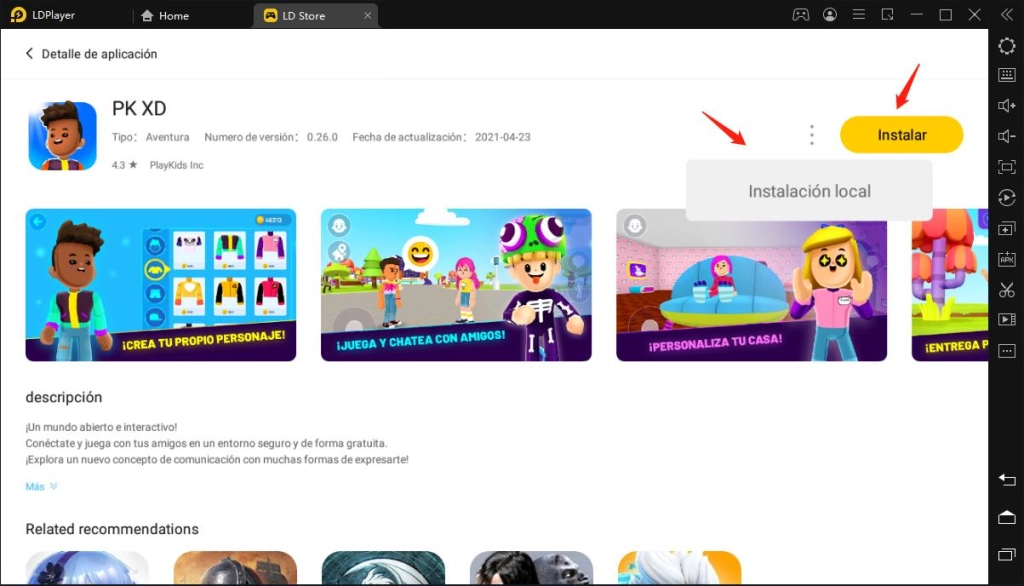Viewport: 1024px width, 586px height.
Task: Click the PK XD app icon
Action: (x=63, y=136)
